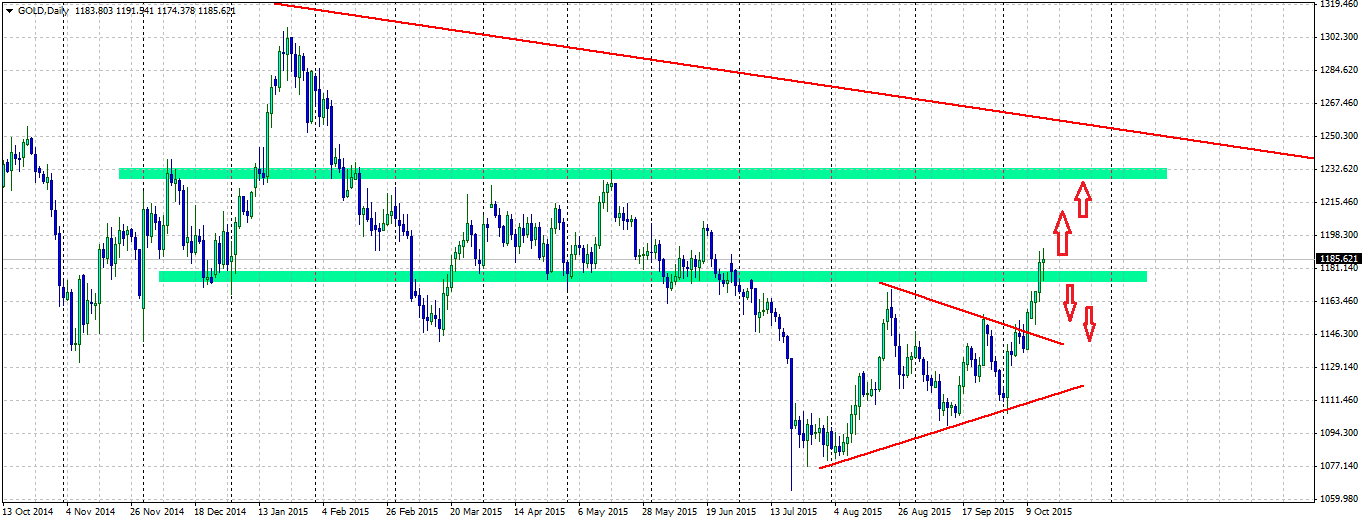
Task: Click the 1129.140 price axis label
Action: coord(1340,367)
